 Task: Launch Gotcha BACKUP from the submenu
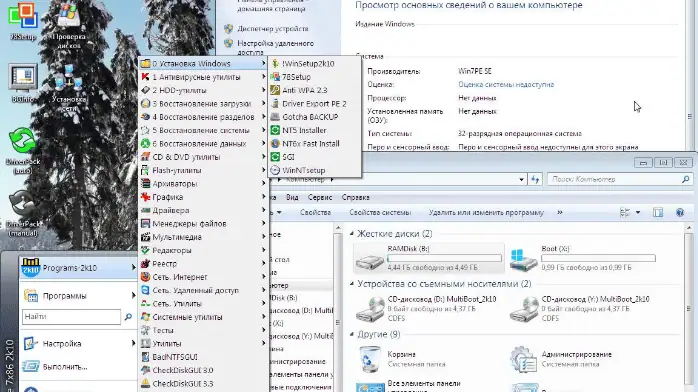tap(314, 117)
